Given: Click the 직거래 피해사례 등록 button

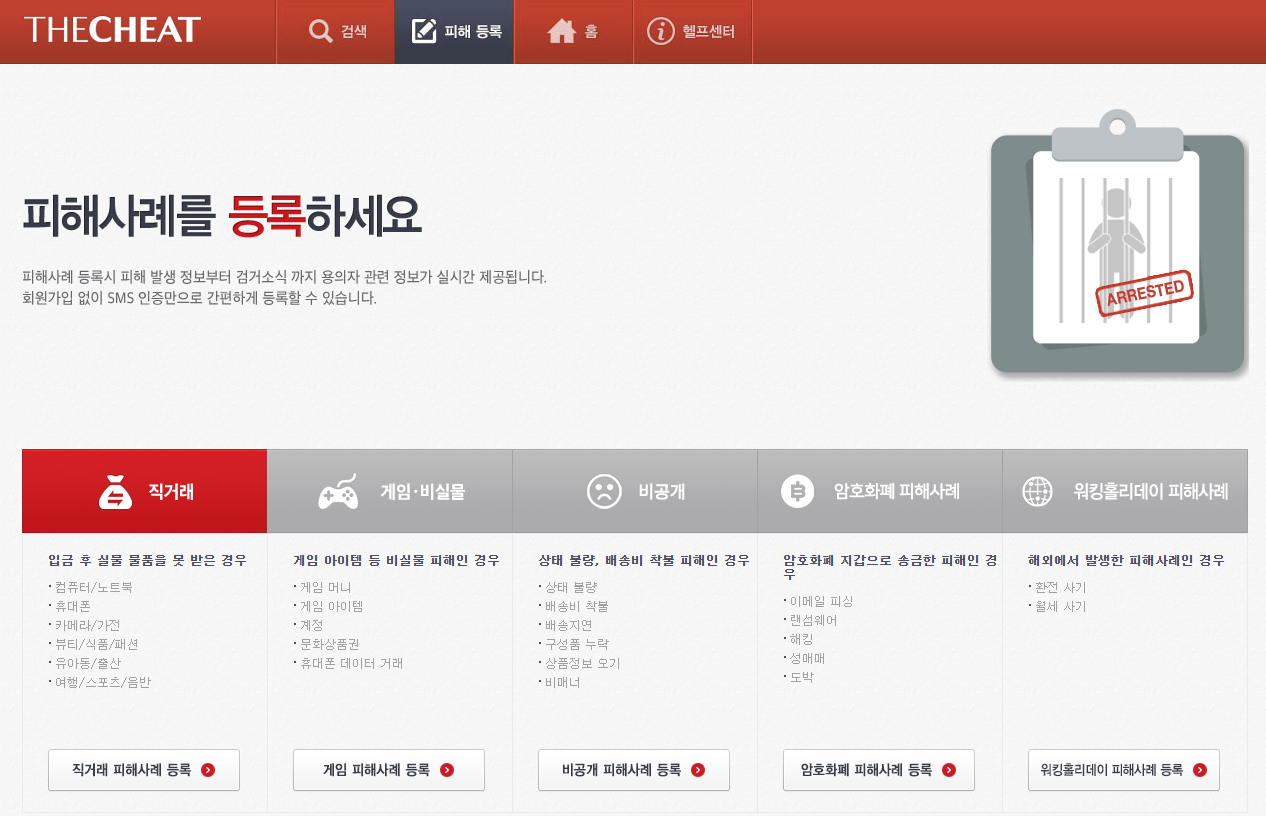Looking at the screenshot, I should (144, 770).
